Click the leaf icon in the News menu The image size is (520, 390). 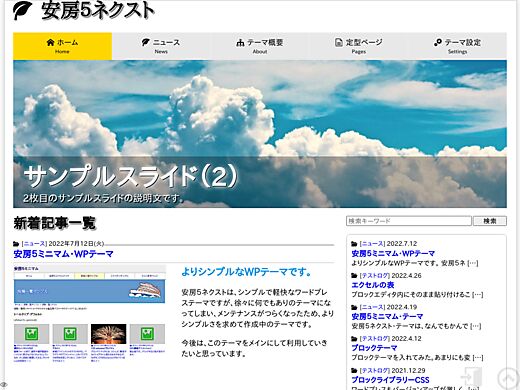(x=146, y=42)
